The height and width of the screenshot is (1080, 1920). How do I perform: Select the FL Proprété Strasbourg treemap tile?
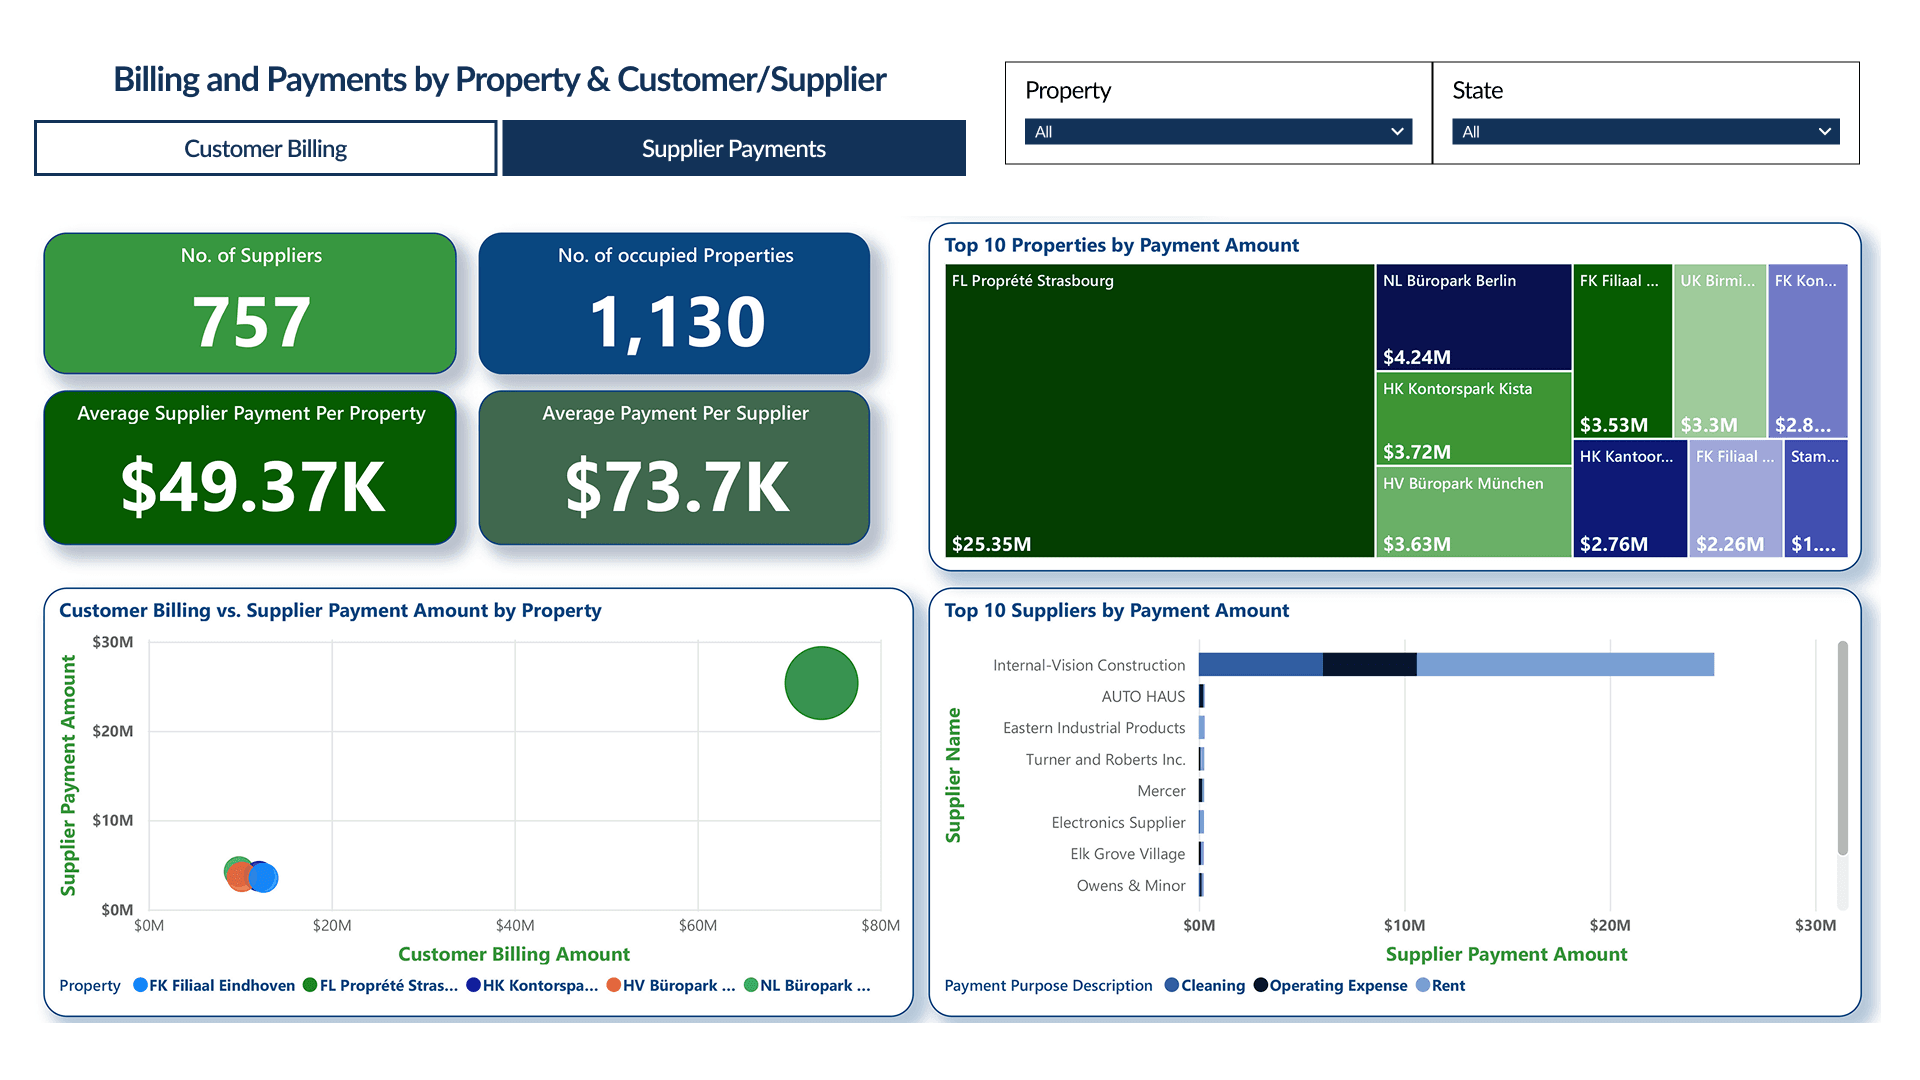tap(1160, 410)
